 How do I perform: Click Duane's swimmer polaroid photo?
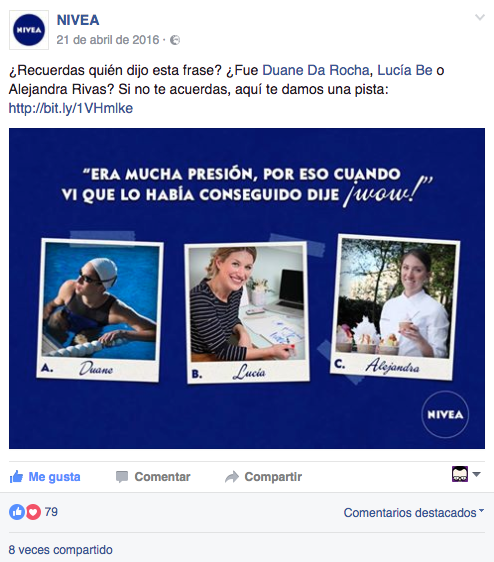[100, 310]
